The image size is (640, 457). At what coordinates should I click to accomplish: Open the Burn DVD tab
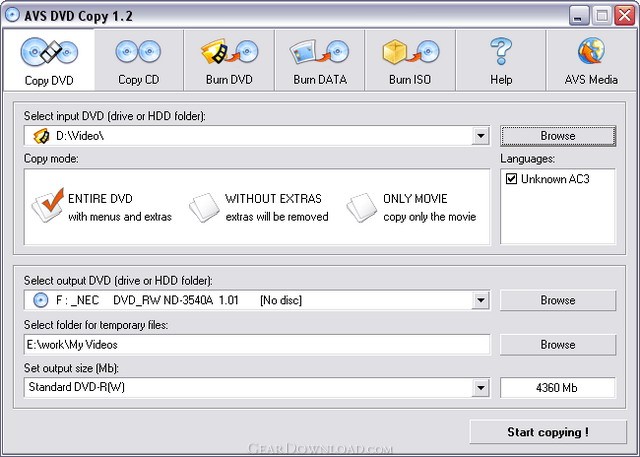tap(229, 60)
